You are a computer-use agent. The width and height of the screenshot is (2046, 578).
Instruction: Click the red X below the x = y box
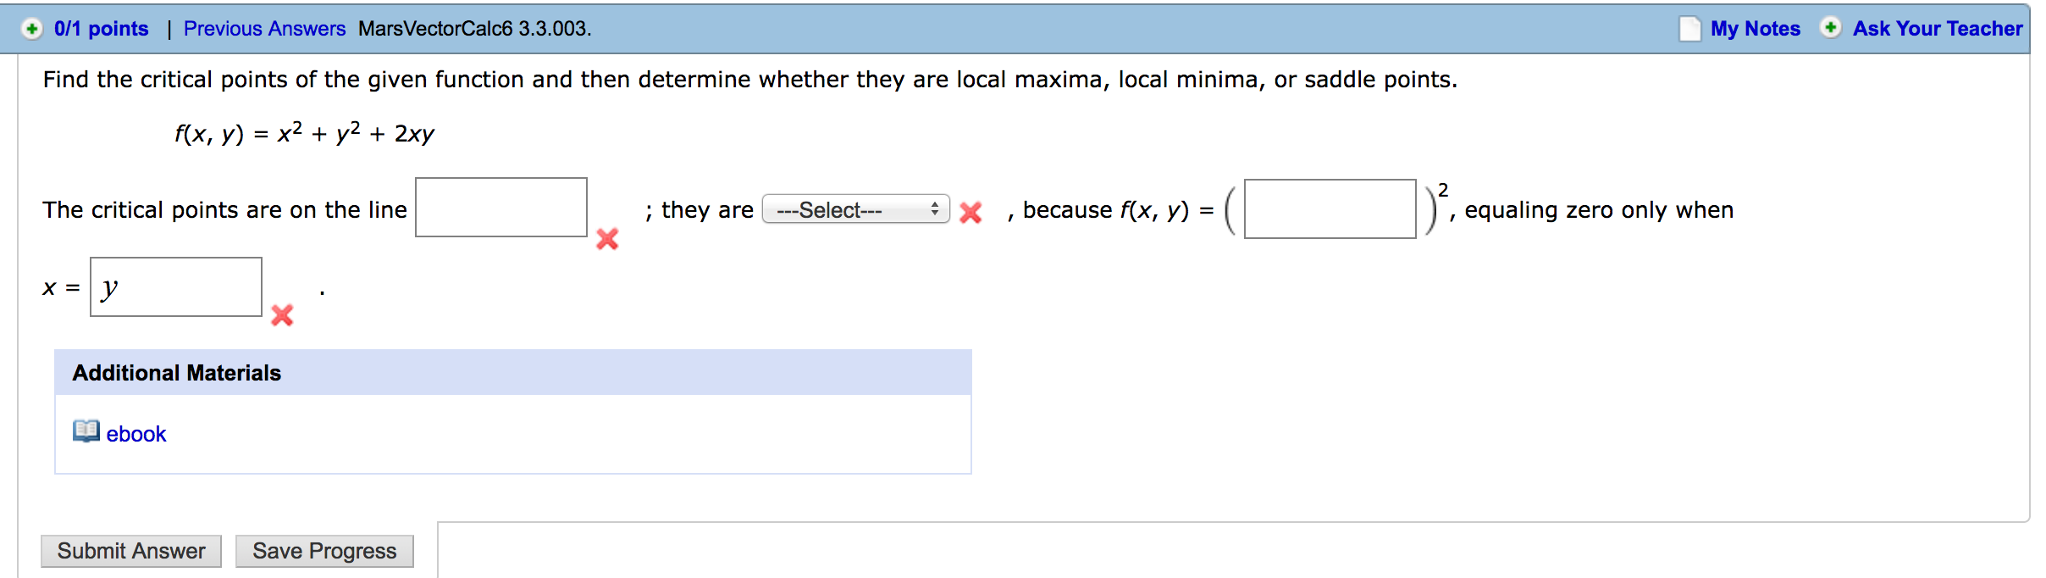click(x=283, y=317)
